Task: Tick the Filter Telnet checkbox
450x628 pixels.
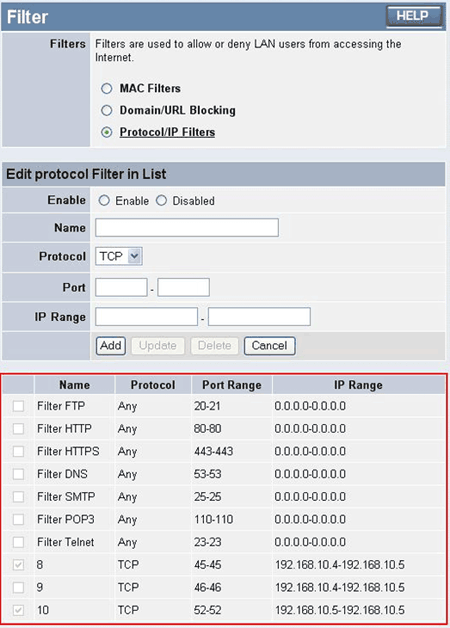Action: pos(18,542)
